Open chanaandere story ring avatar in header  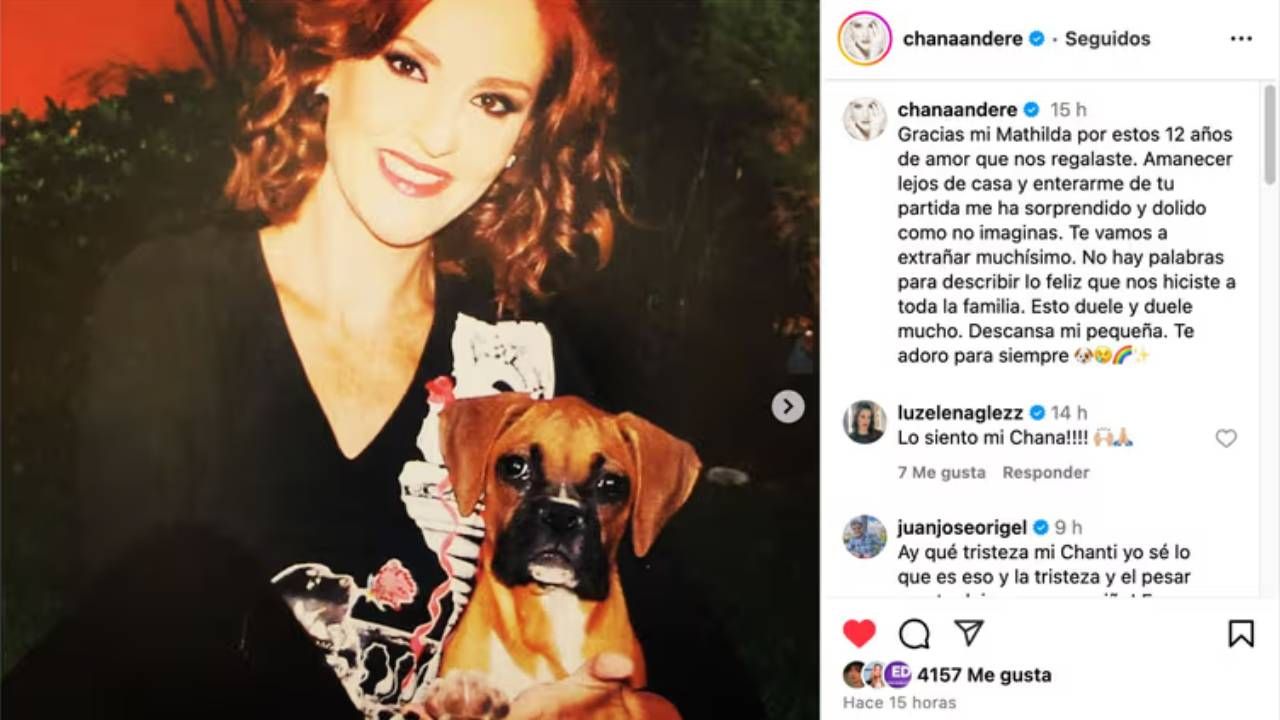(x=864, y=38)
